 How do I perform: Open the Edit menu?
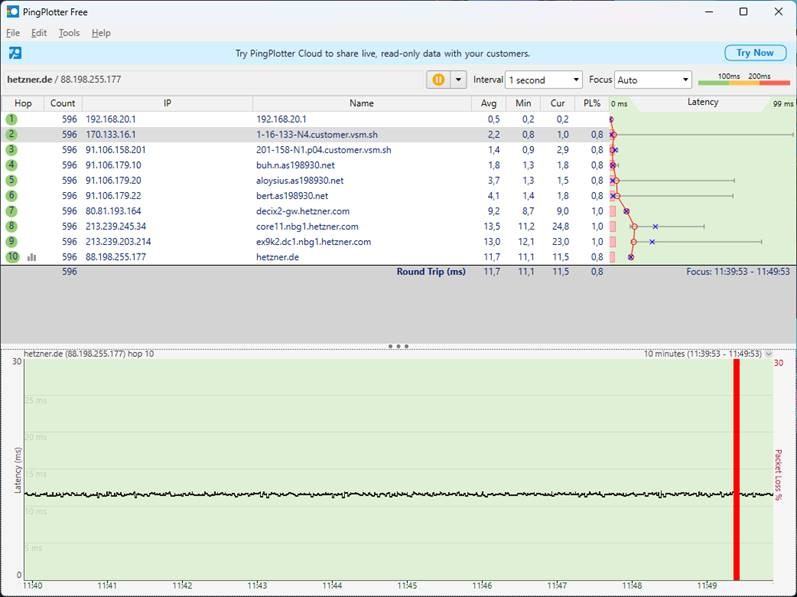tap(39, 33)
